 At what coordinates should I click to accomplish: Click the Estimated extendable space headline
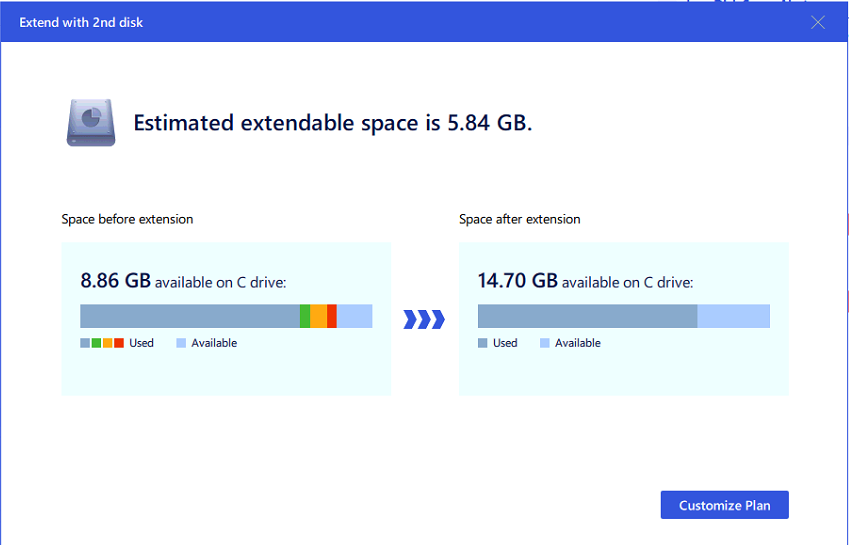(x=332, y=124)
